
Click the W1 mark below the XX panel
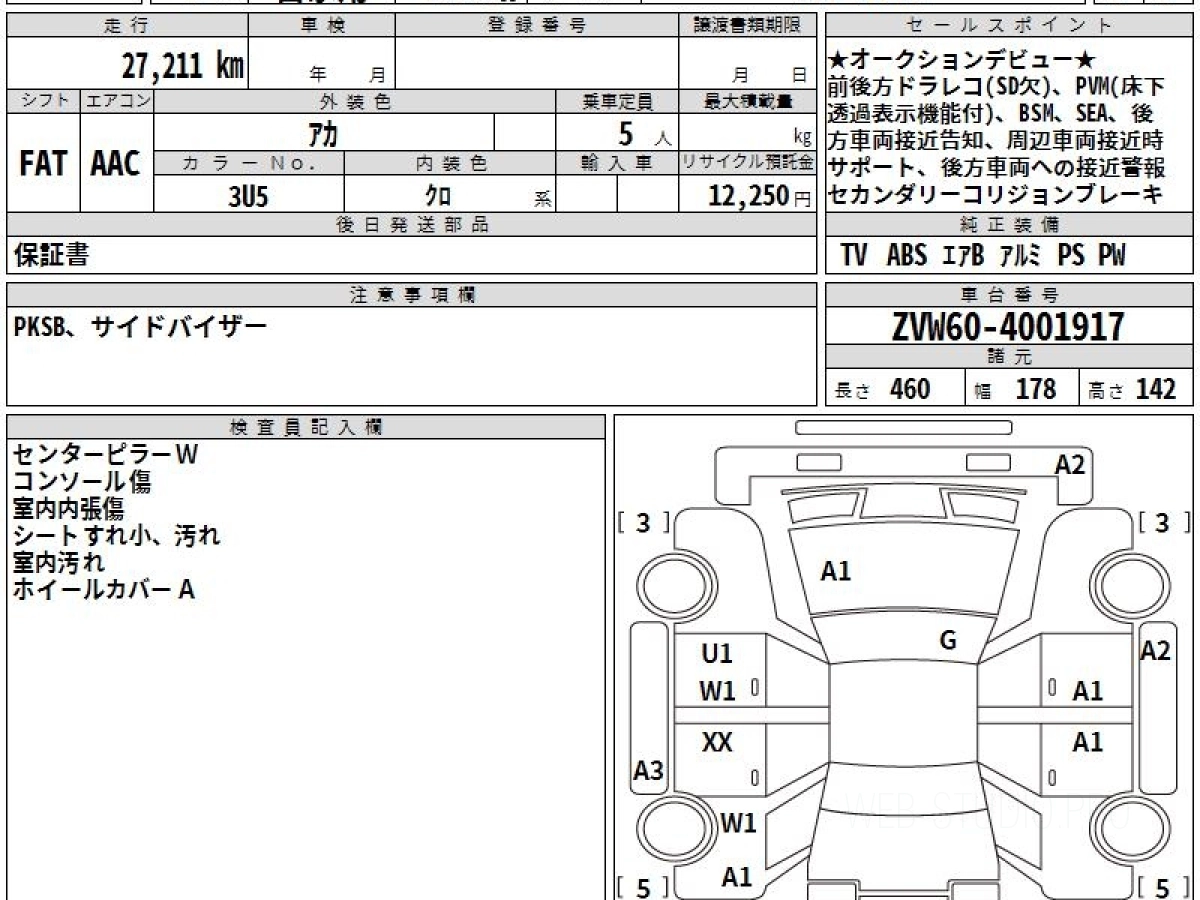point(738,824)
